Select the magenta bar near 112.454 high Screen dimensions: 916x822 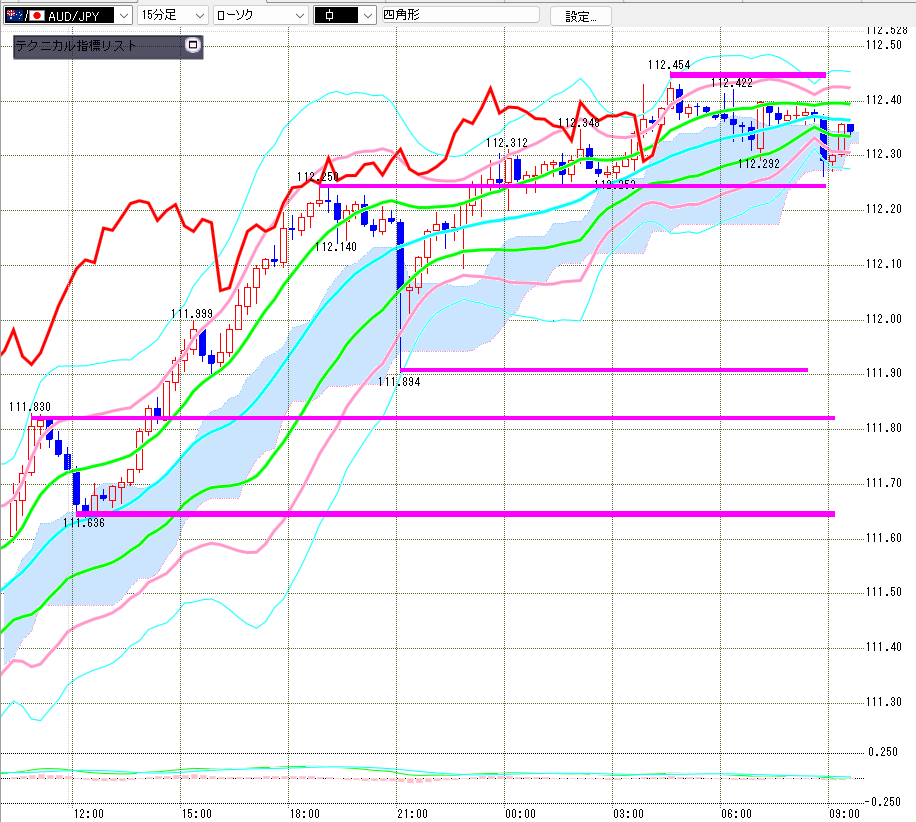click(748, 75)
